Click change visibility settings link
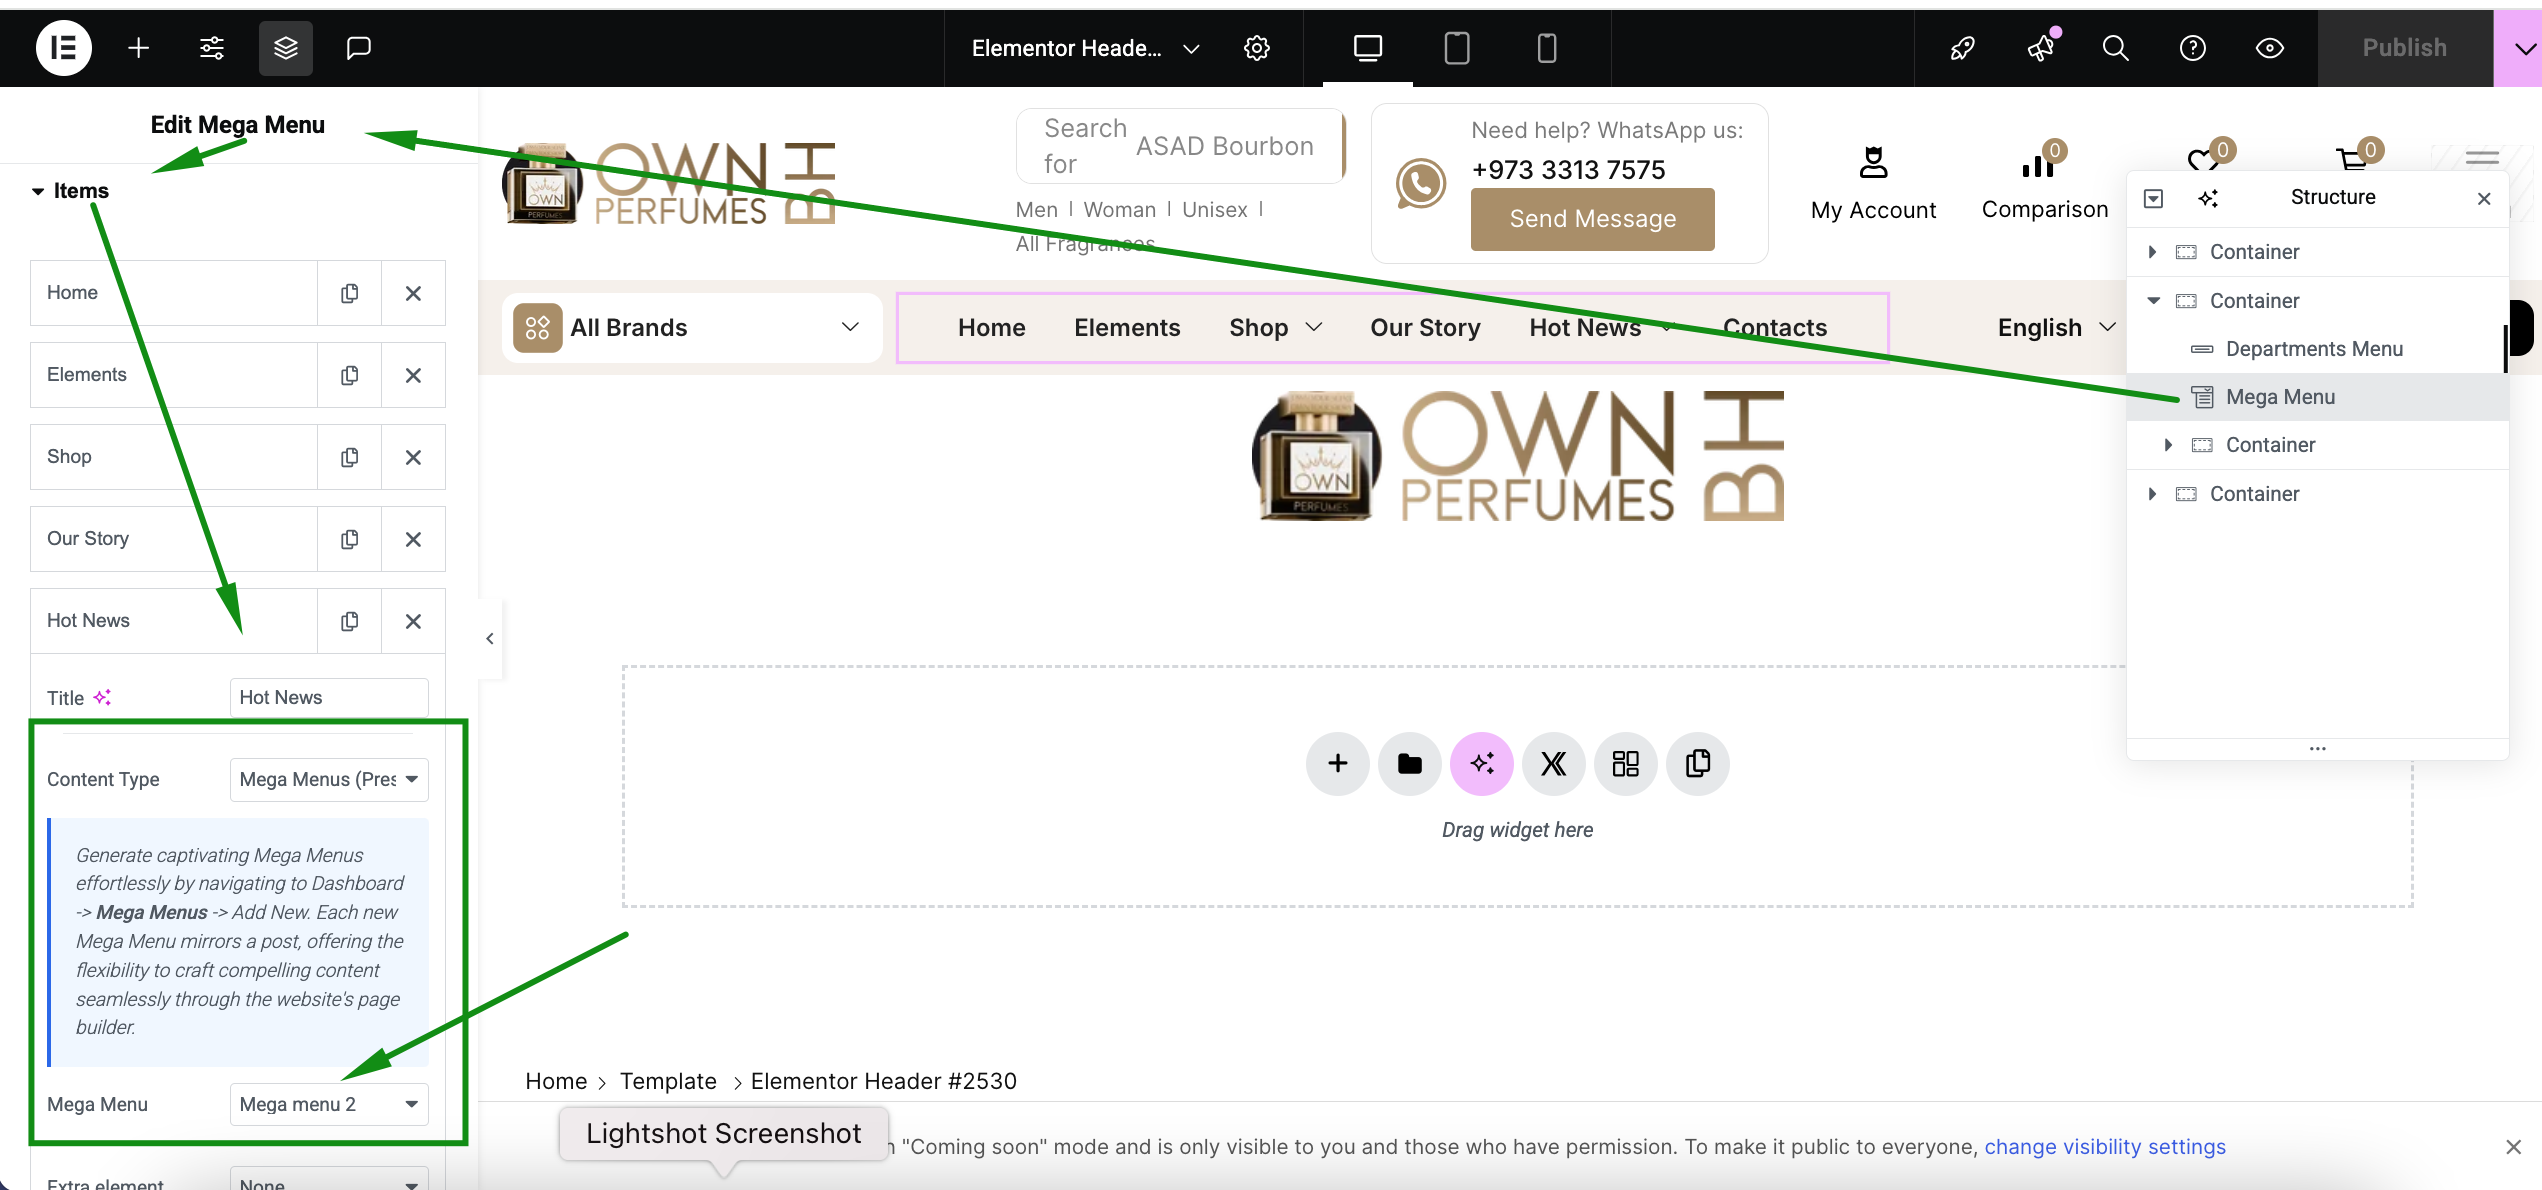Screen dimensions: 2542x1190 (x=2104, y=1147)
